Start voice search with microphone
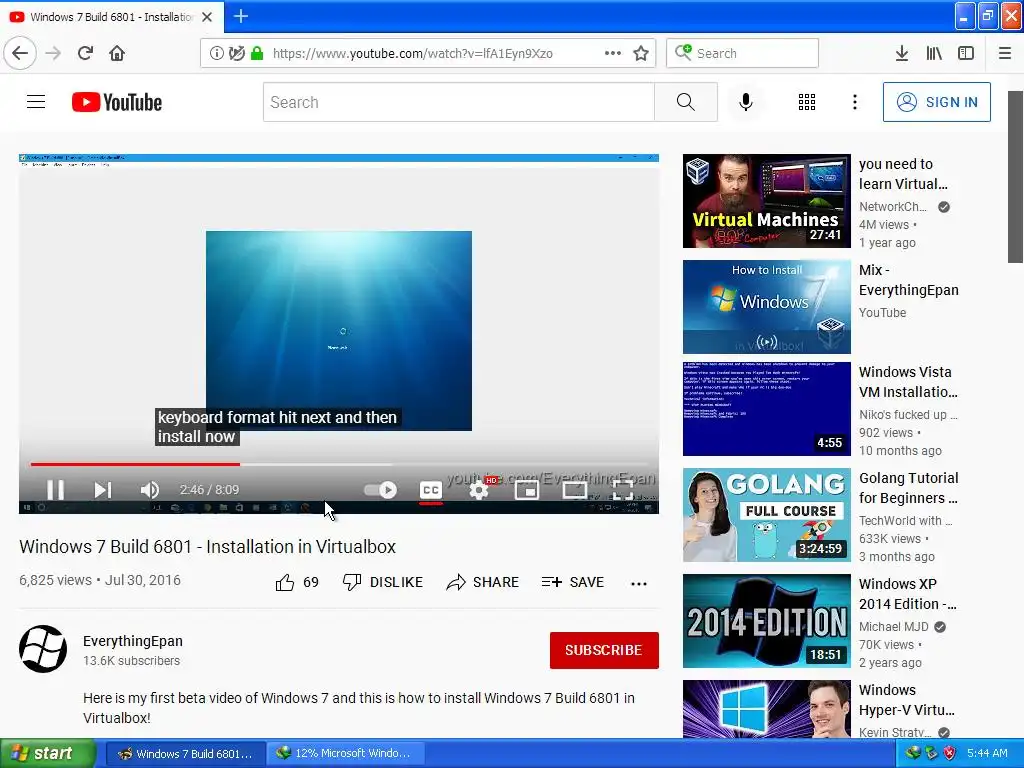 coord(746,102)
